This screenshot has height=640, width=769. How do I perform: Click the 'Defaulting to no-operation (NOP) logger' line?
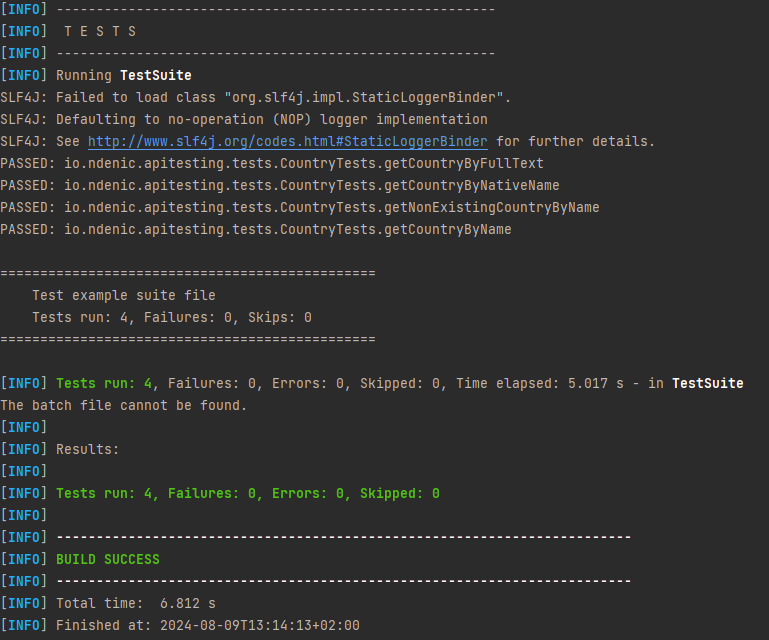244,120
